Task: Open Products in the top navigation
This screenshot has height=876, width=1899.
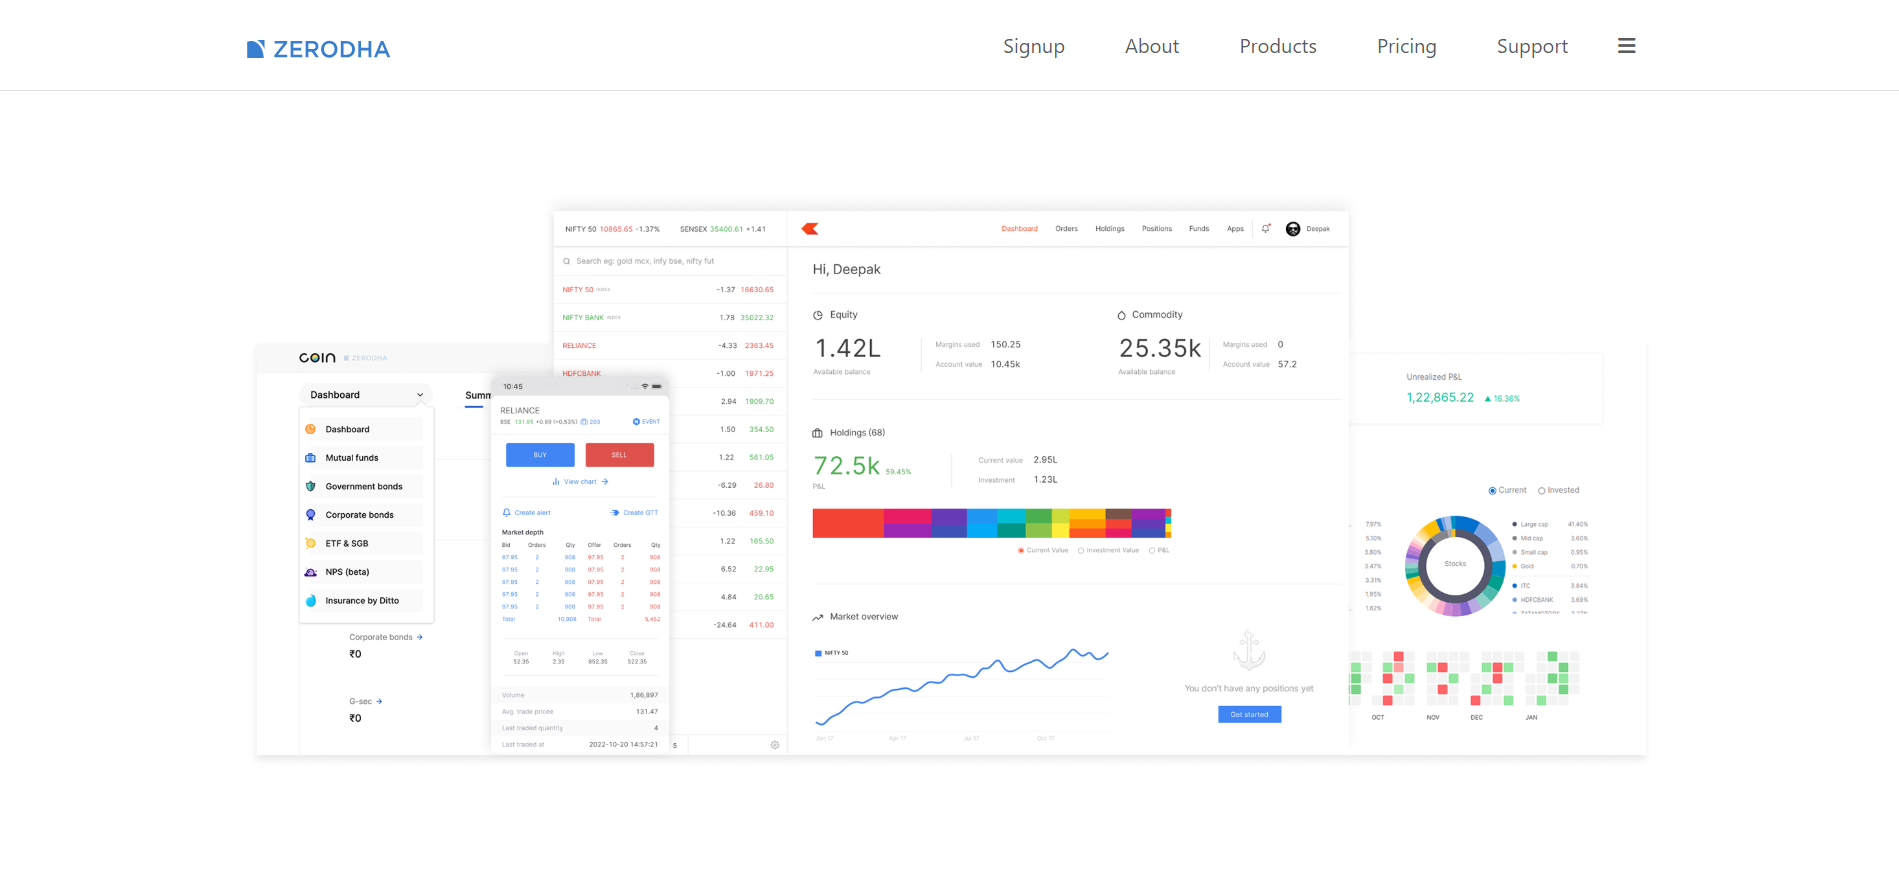Action: tap(1278, 46)
